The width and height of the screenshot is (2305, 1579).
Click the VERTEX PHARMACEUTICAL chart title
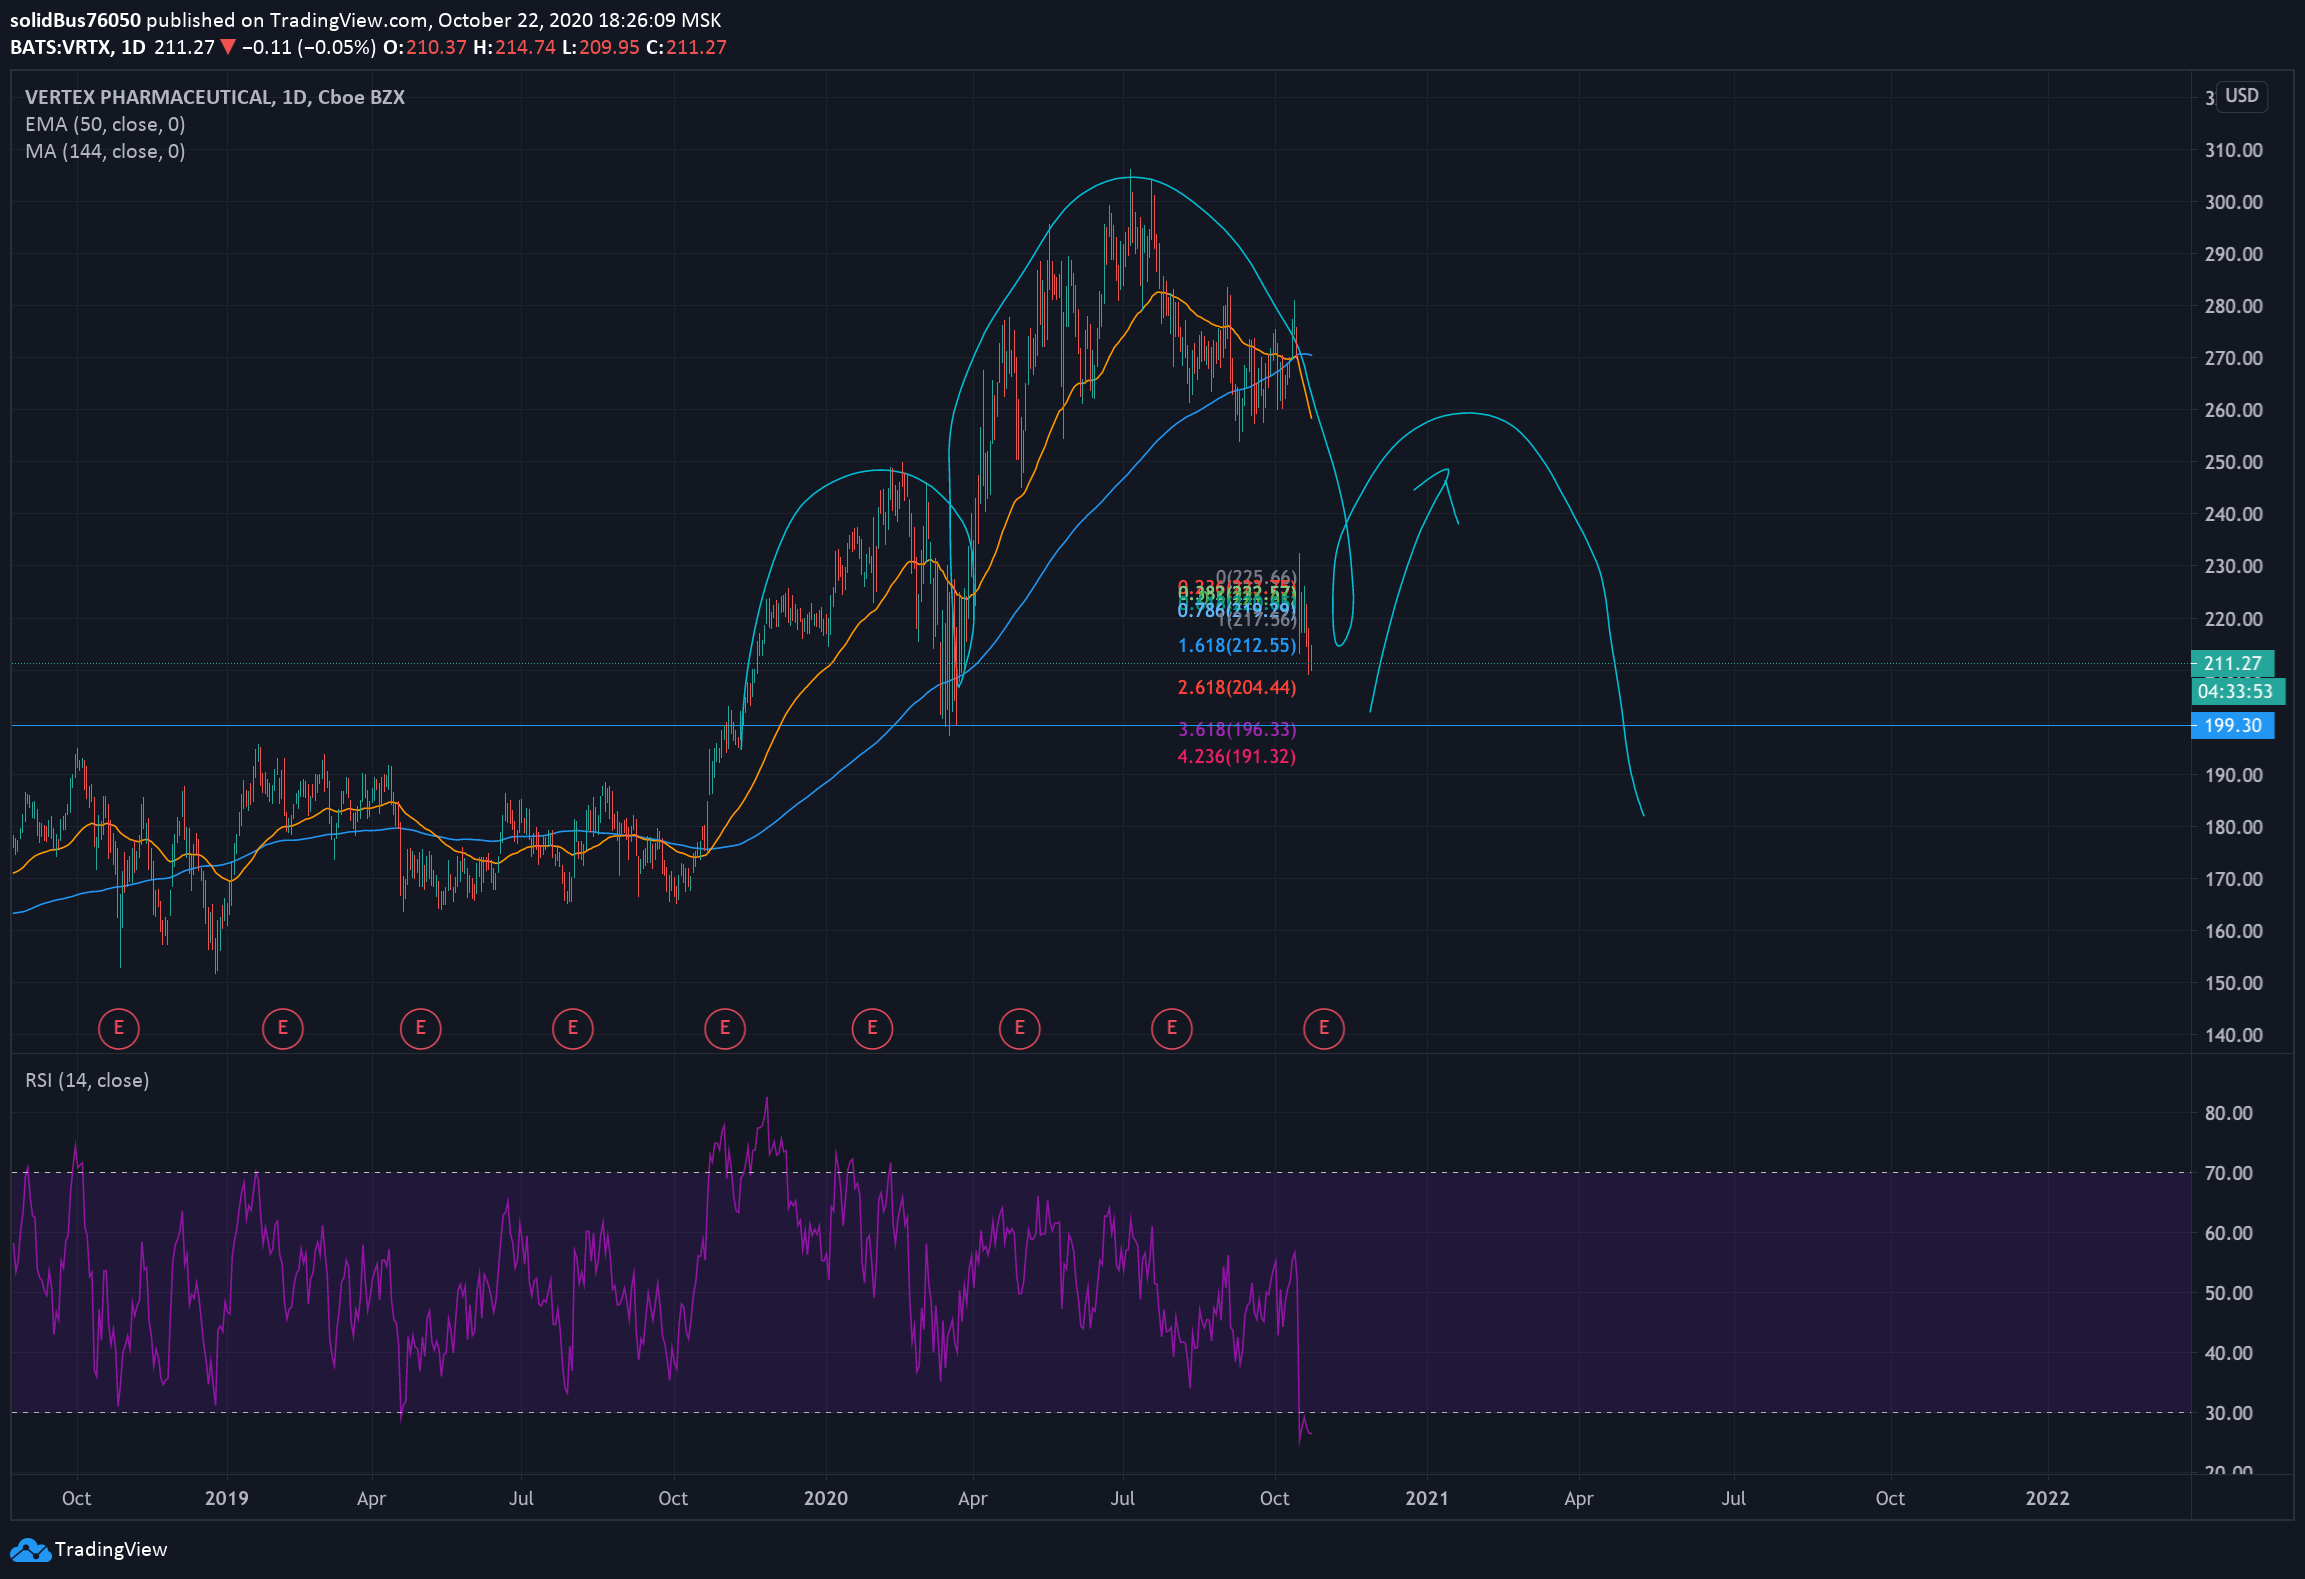215,97
